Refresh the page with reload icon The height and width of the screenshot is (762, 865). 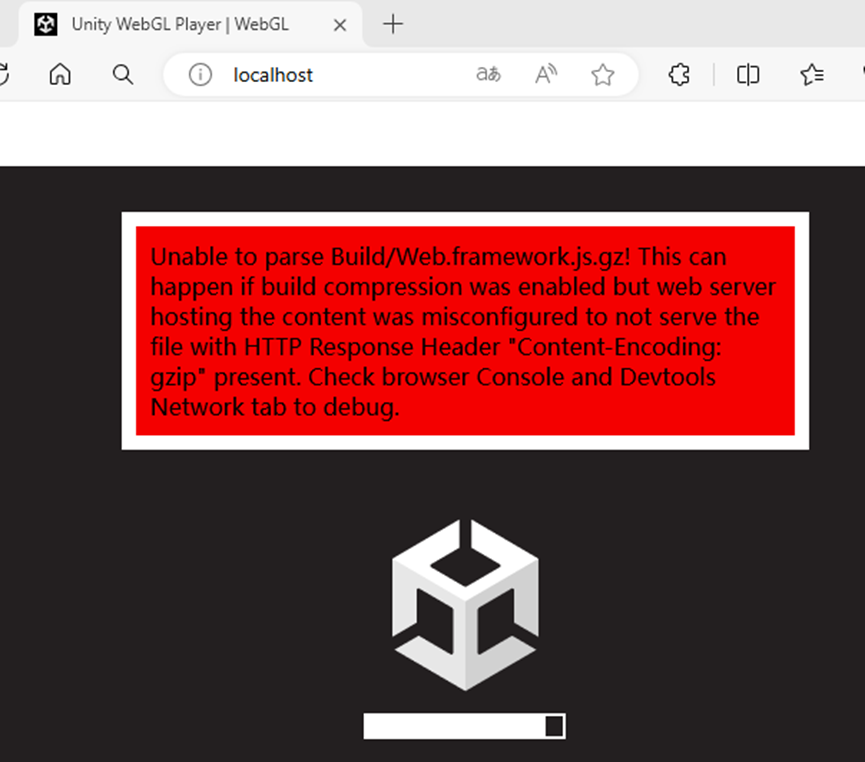coord(3,74)
